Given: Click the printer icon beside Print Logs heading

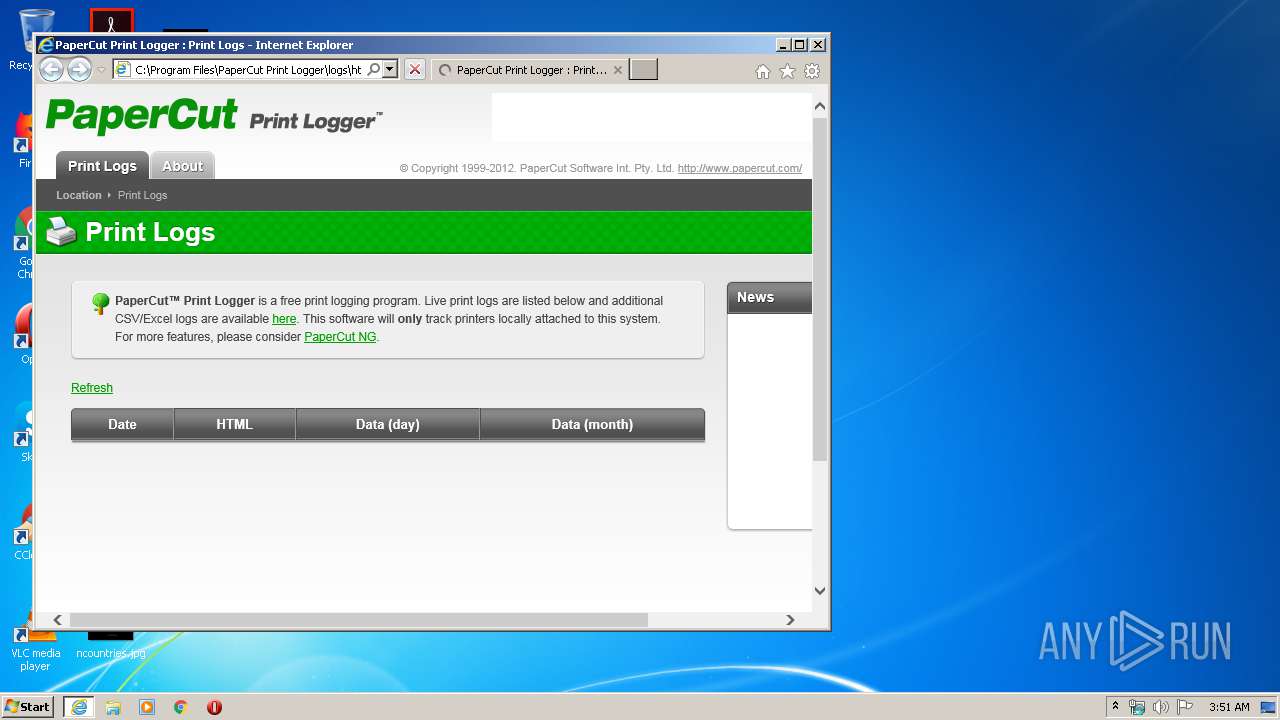Looking at the screenshot, I should pos(61,231).
